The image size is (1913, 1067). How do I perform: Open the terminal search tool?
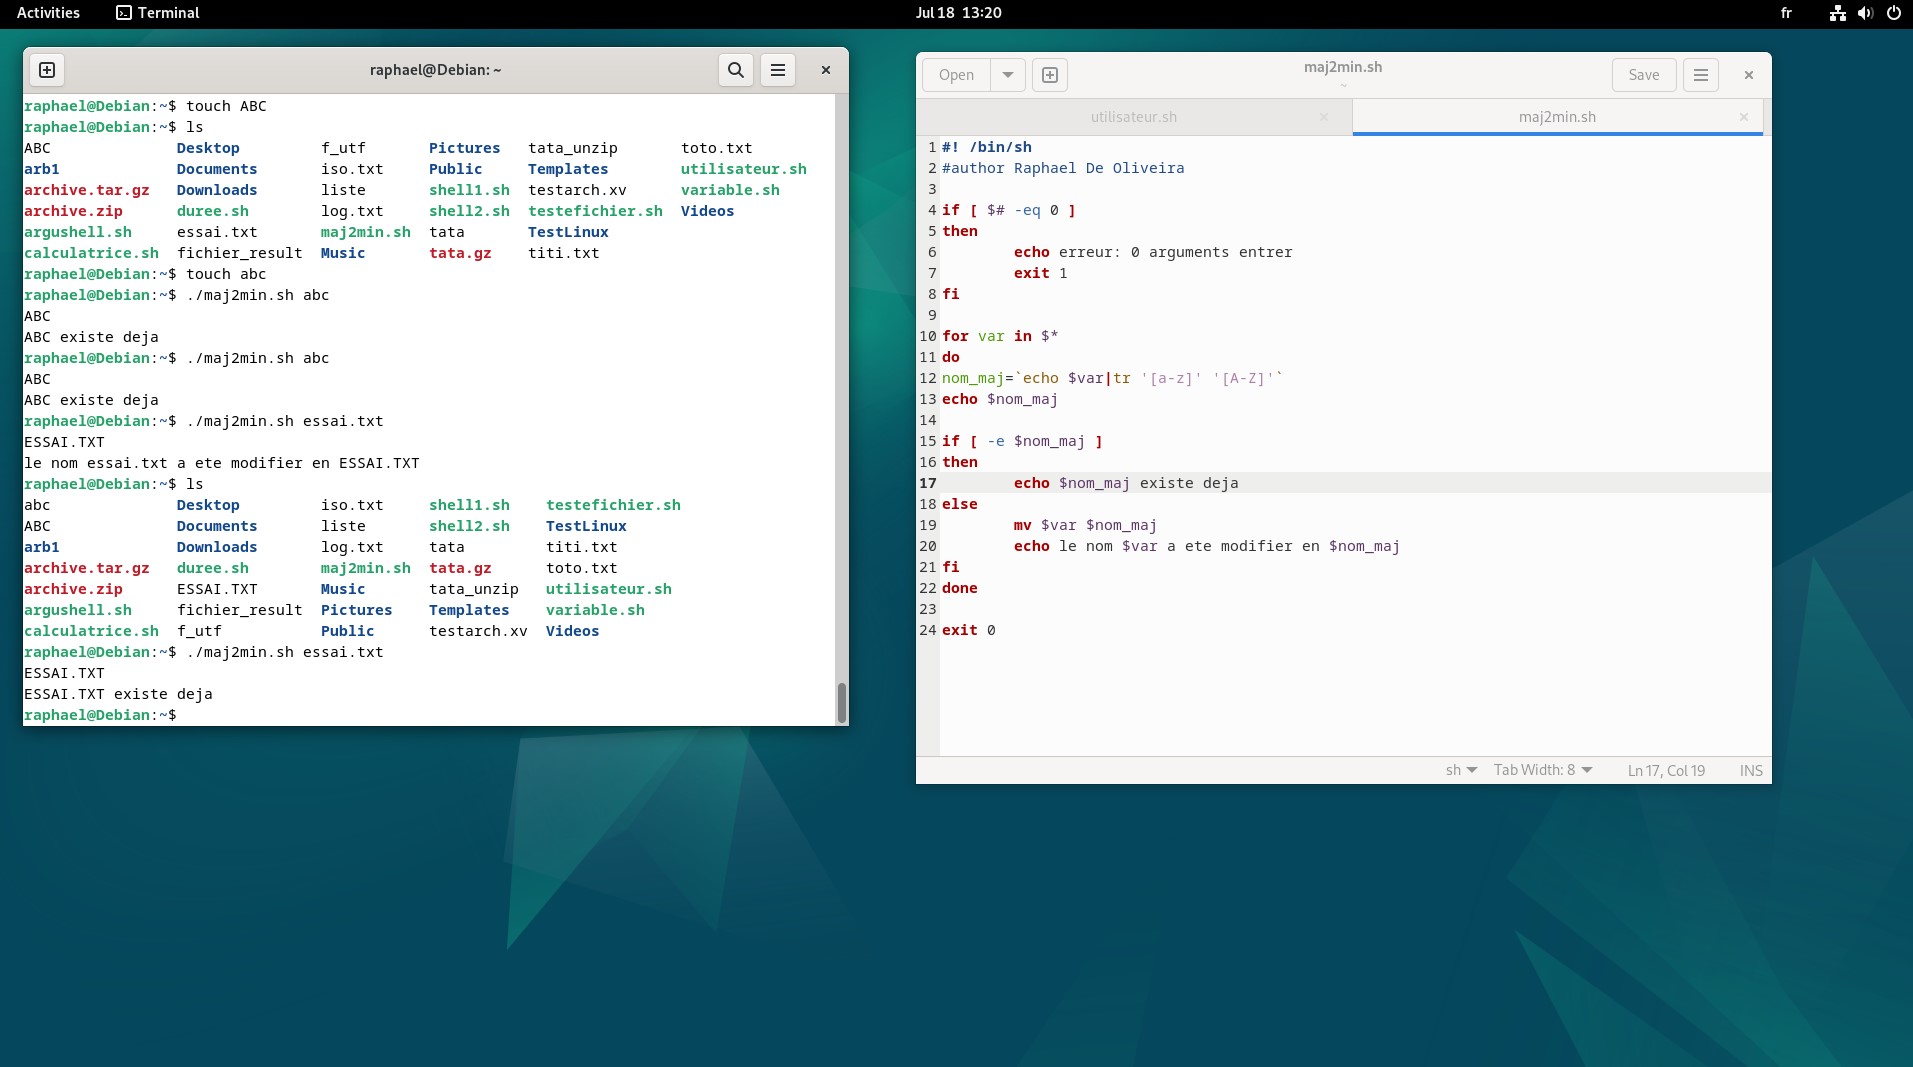pos(736,70)
